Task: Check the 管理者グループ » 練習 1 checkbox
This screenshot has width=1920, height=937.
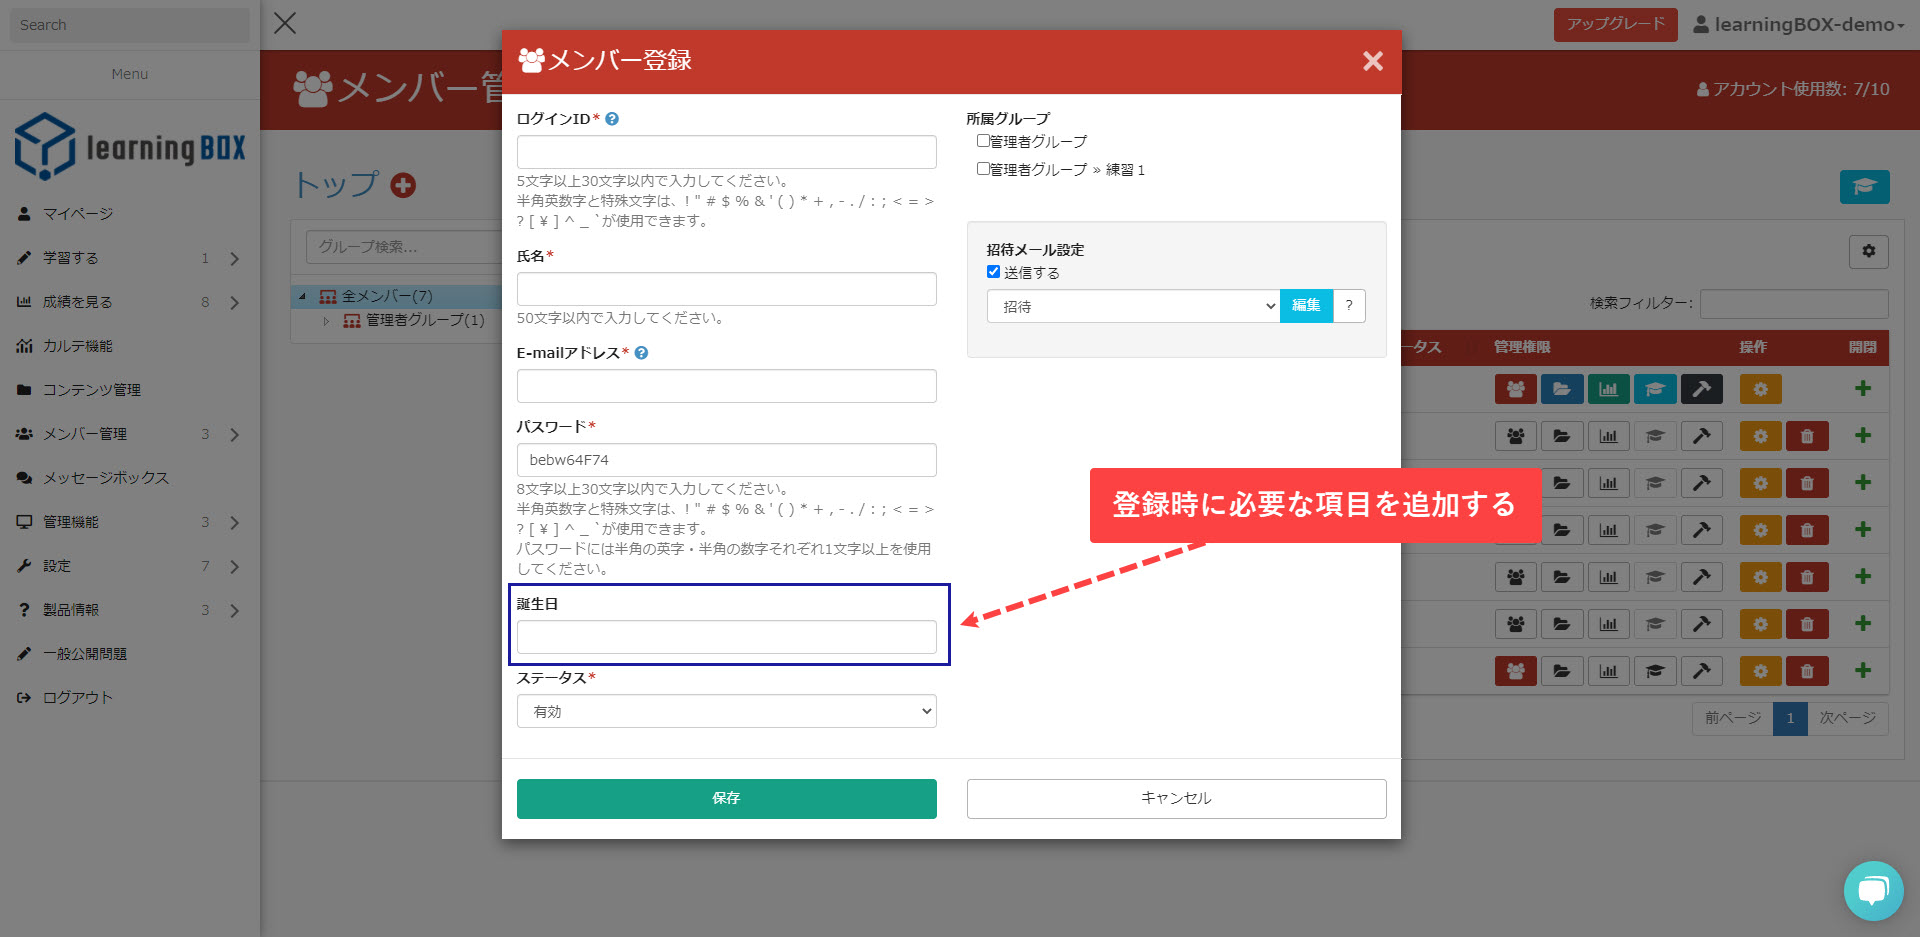Action: 983,169
